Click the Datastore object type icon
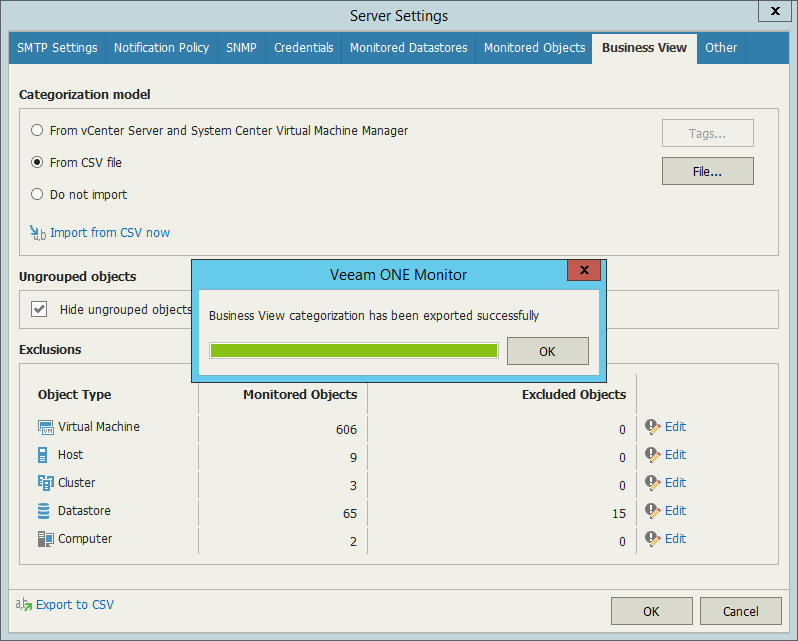798x641 pixels. click(44, 511)
